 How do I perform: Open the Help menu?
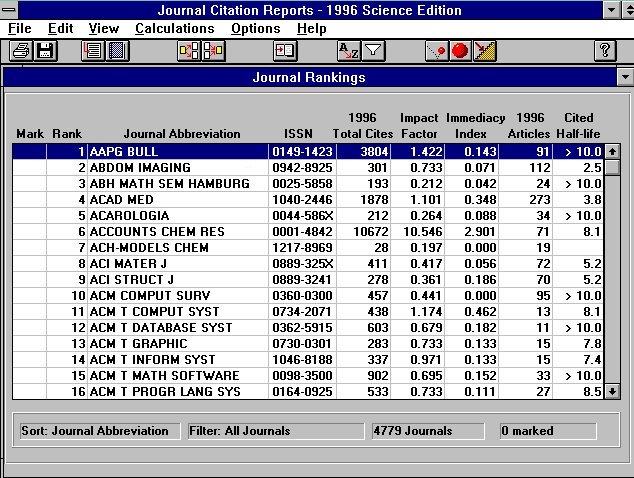click(x=311, y=29)
